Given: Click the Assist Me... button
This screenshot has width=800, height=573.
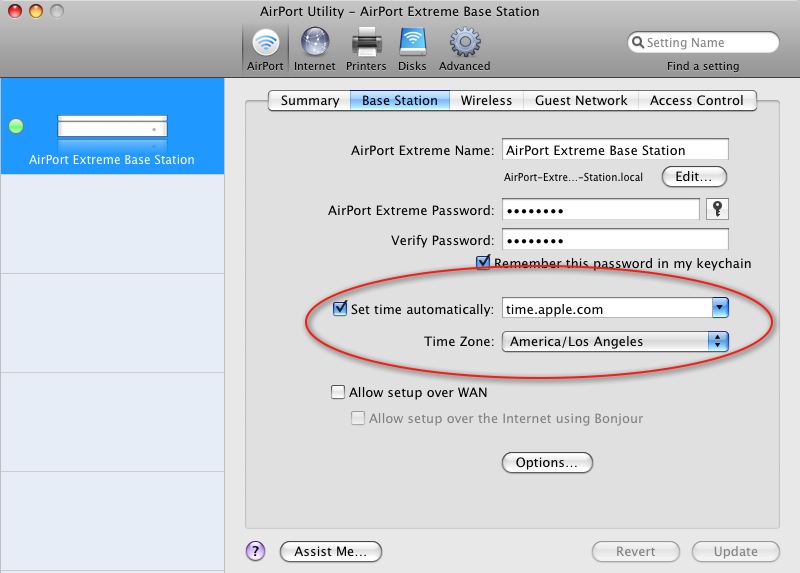Looking at the screenshot, I should click(x=331, y=552).
